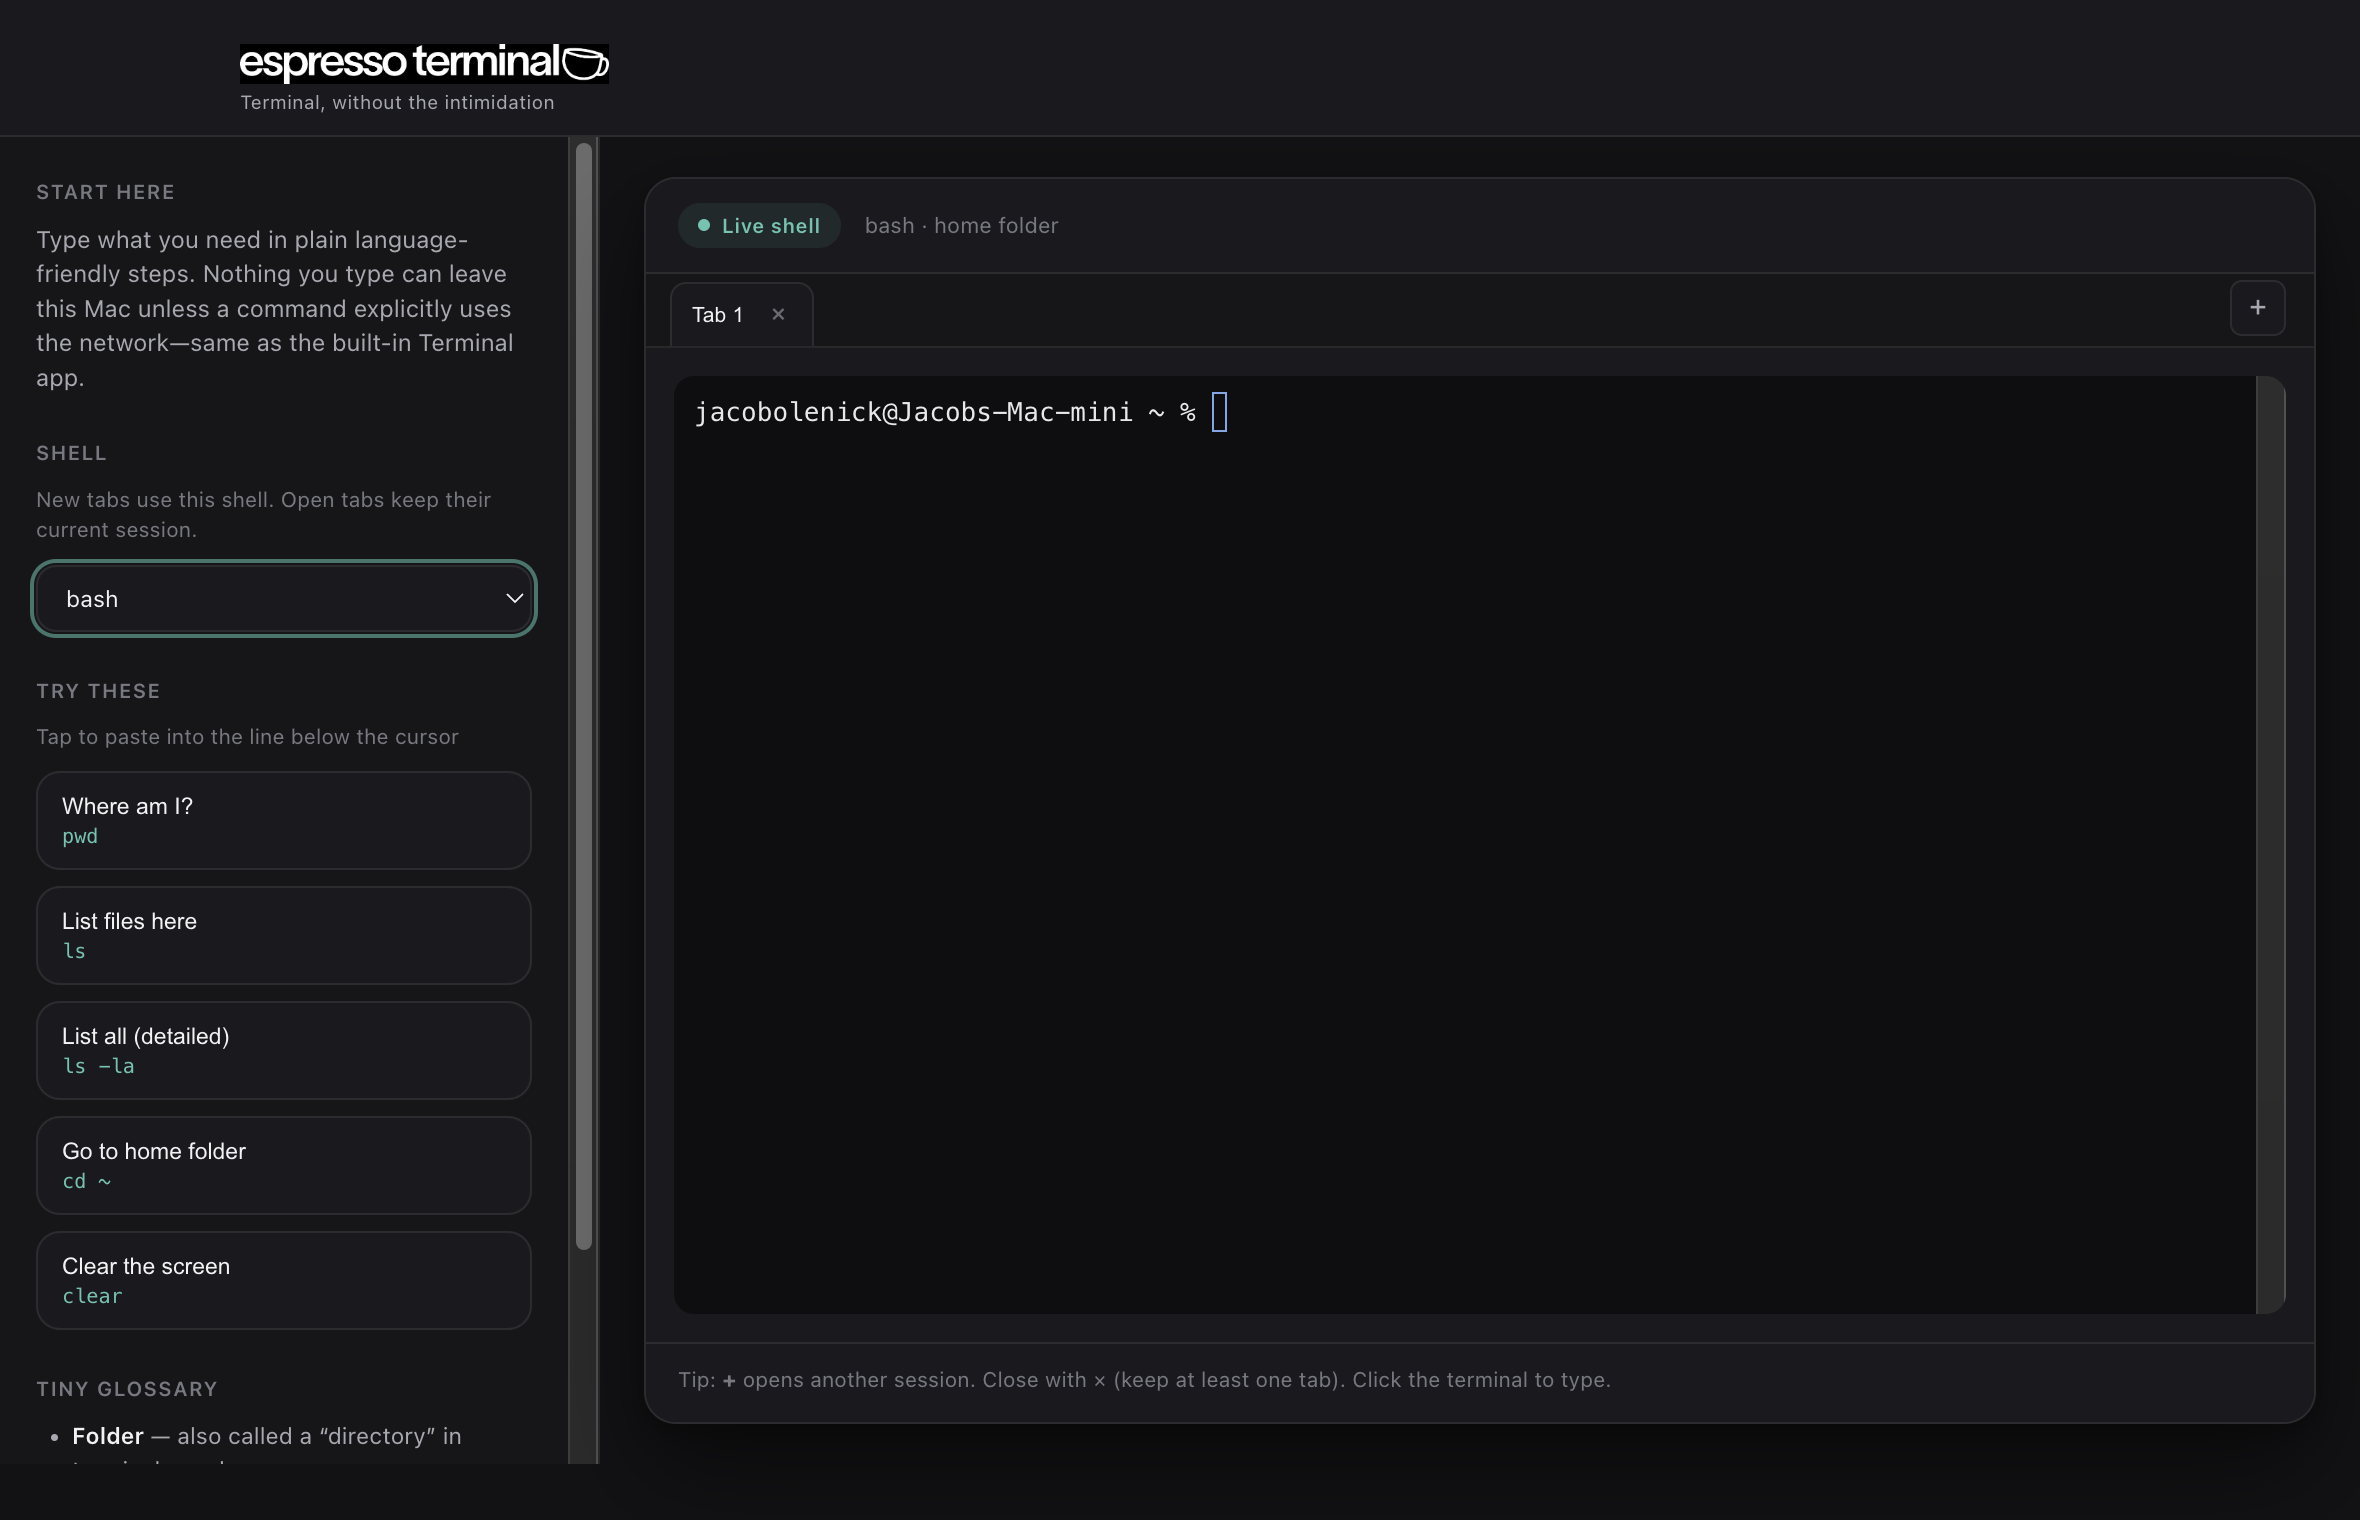Click the "Terminal, without the intimidation" tagline
2360x1520 pixels.
click(396, 102)
